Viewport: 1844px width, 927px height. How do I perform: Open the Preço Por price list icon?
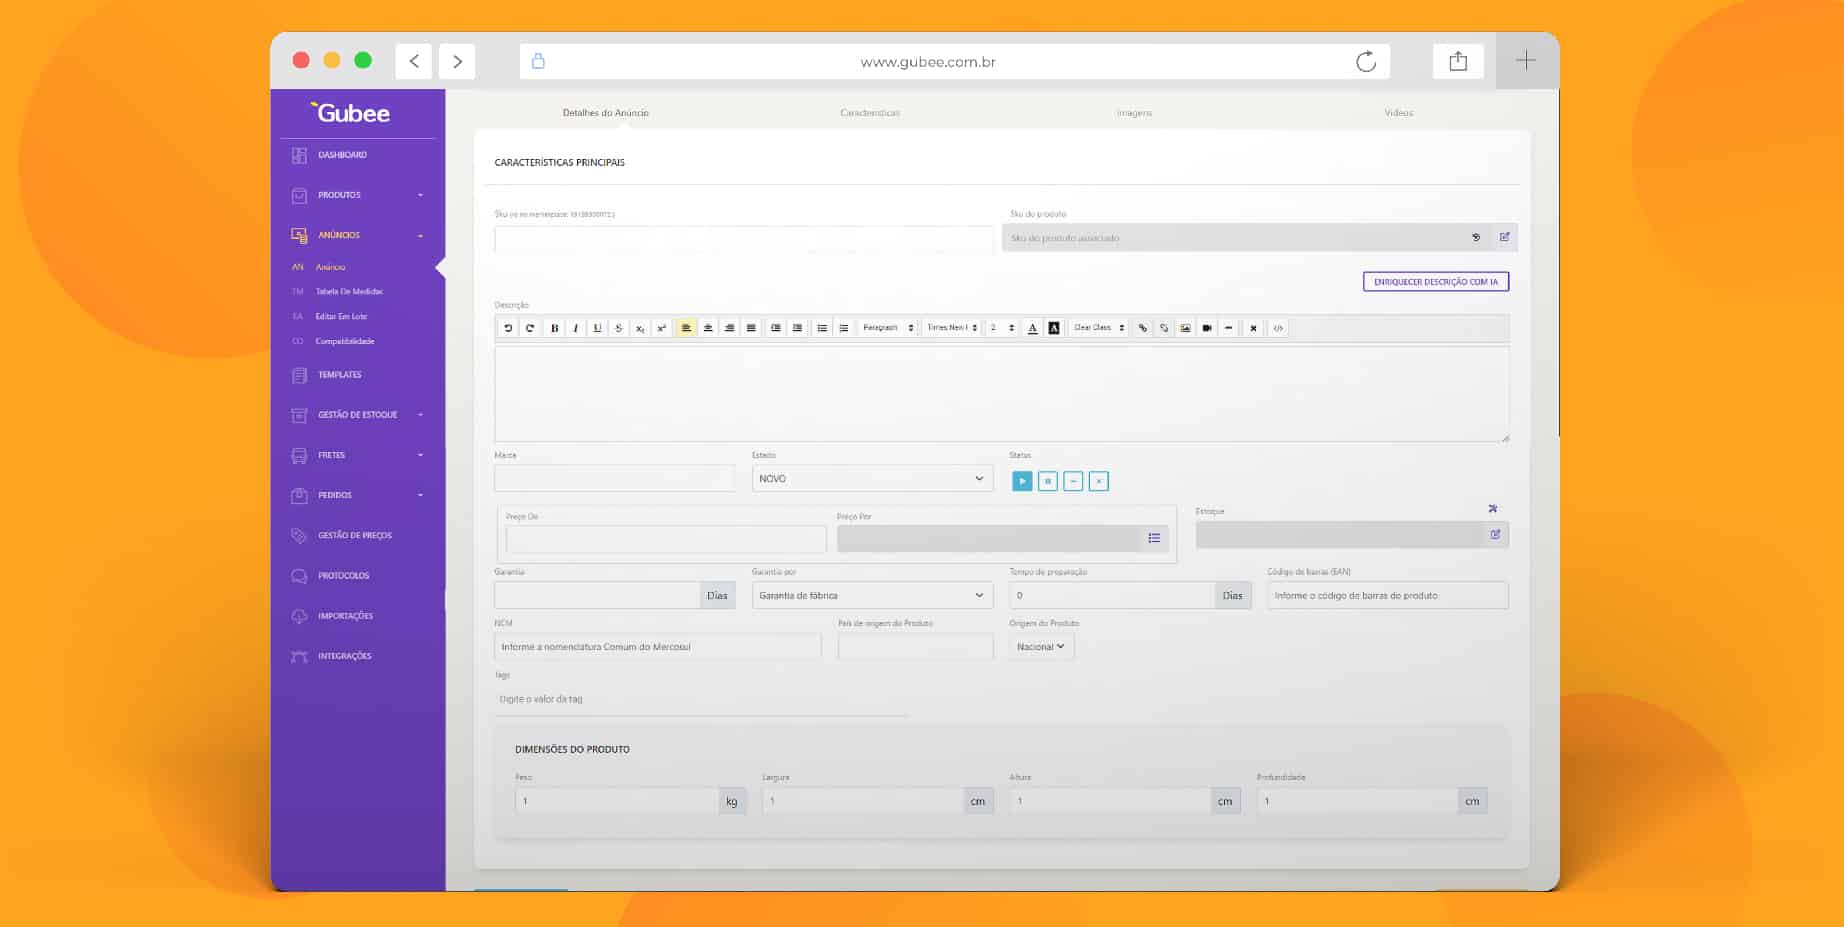(x=1154, y=539)
